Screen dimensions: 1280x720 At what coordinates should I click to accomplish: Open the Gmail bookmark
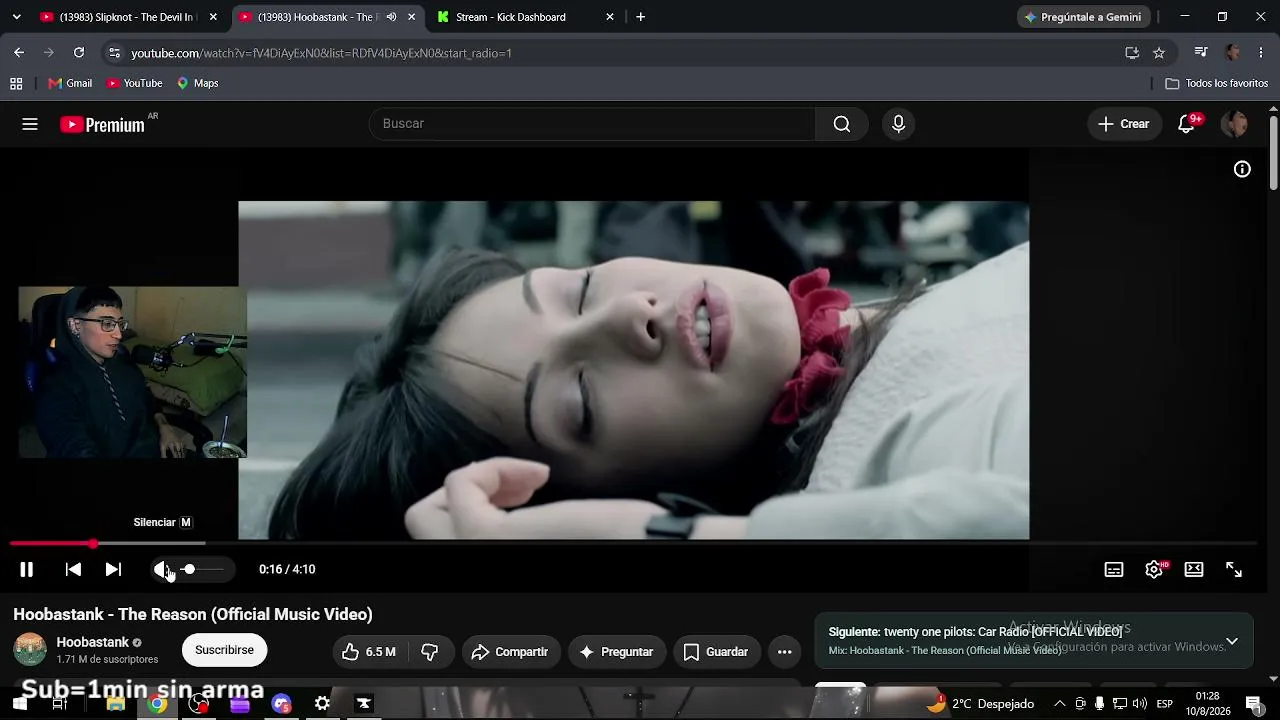tap(70, 83)
